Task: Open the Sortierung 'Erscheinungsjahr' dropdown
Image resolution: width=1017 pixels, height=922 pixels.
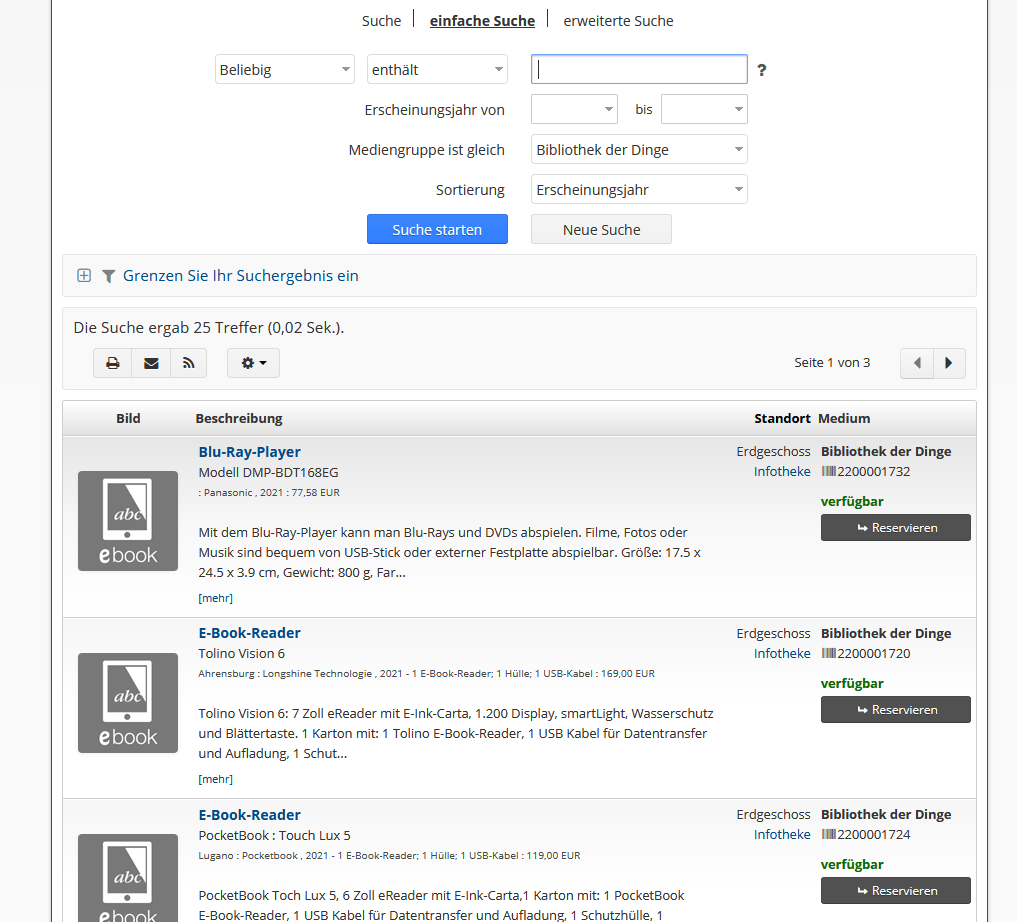Action: coord(639,190)
